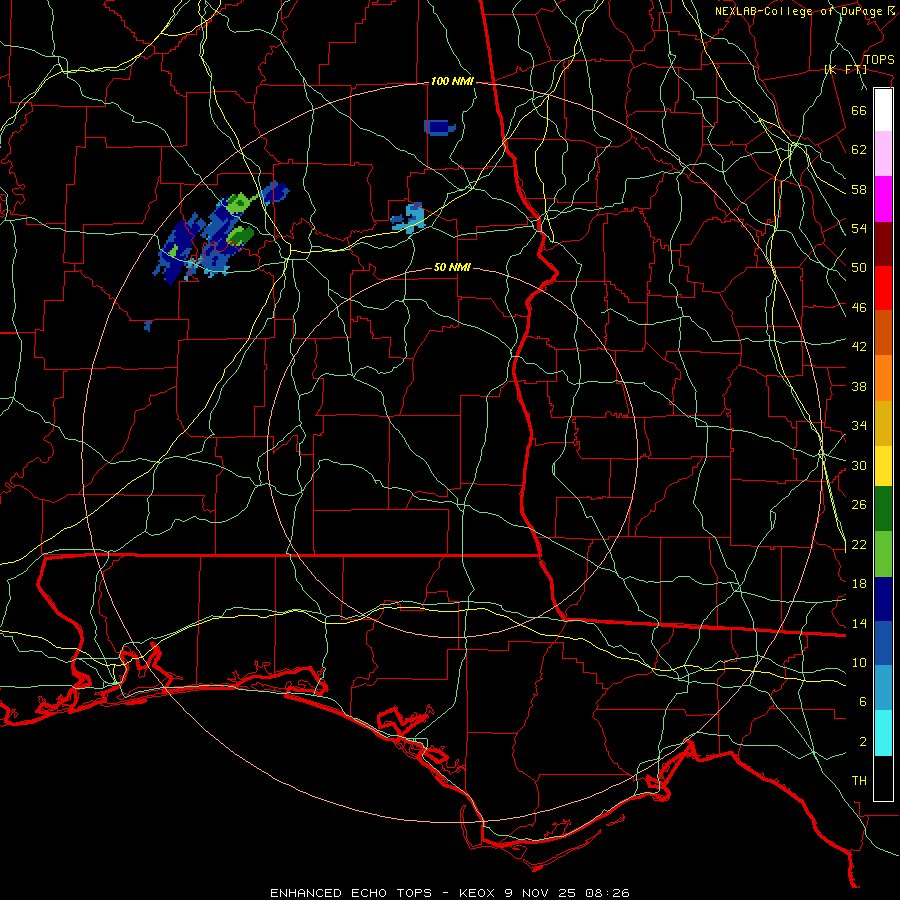Click the K FT units label
The height and width of the screenshot is (900, 900).
(x=845, y=70)
